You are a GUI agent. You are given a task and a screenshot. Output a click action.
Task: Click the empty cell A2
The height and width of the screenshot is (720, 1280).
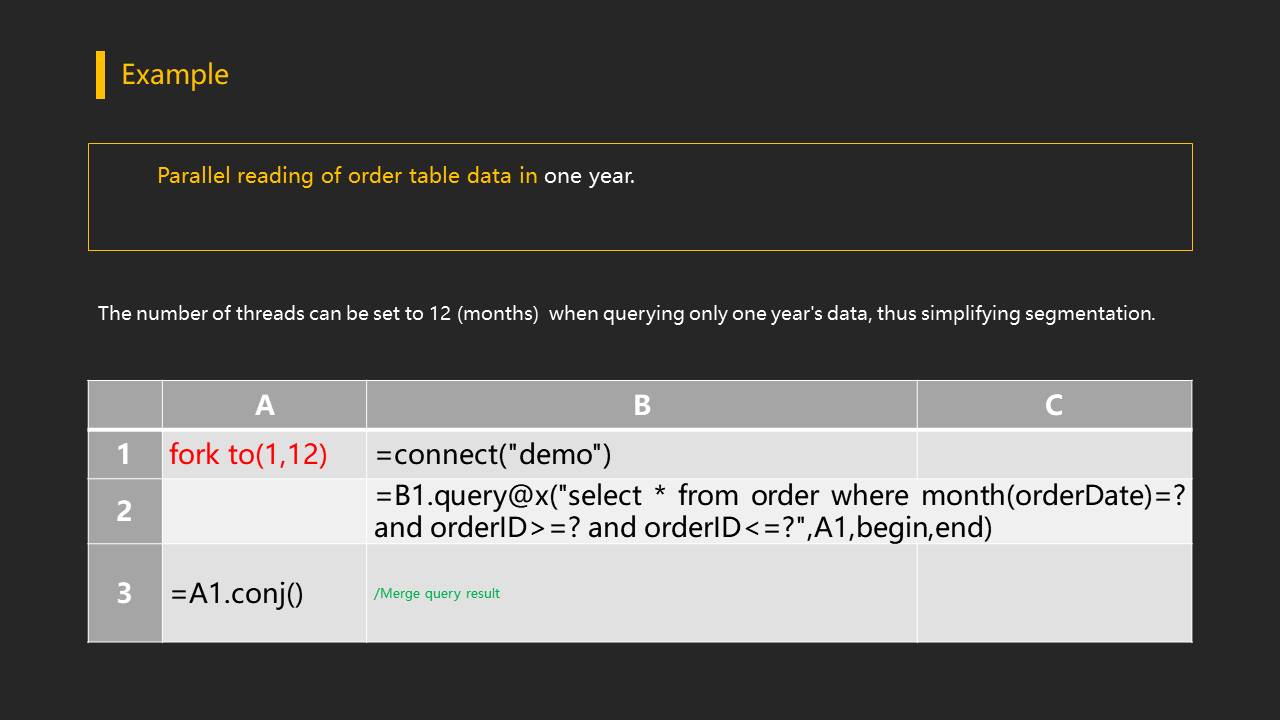pos(264,511)
